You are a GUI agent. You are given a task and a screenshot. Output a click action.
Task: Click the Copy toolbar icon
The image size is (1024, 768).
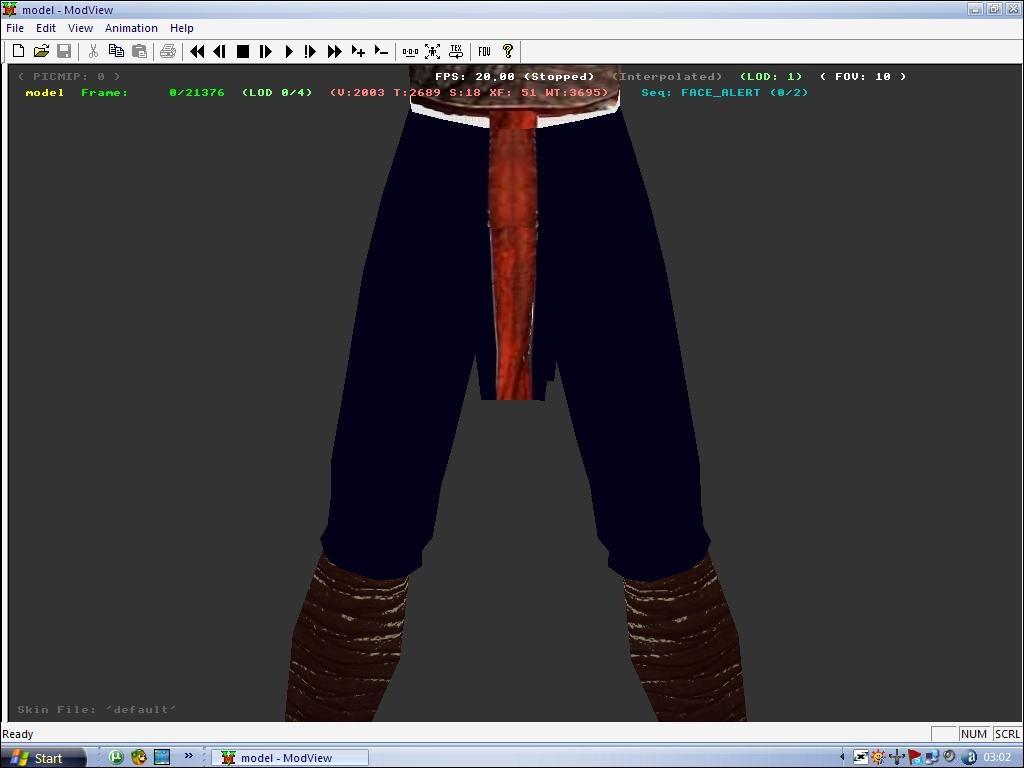[116, 51]
